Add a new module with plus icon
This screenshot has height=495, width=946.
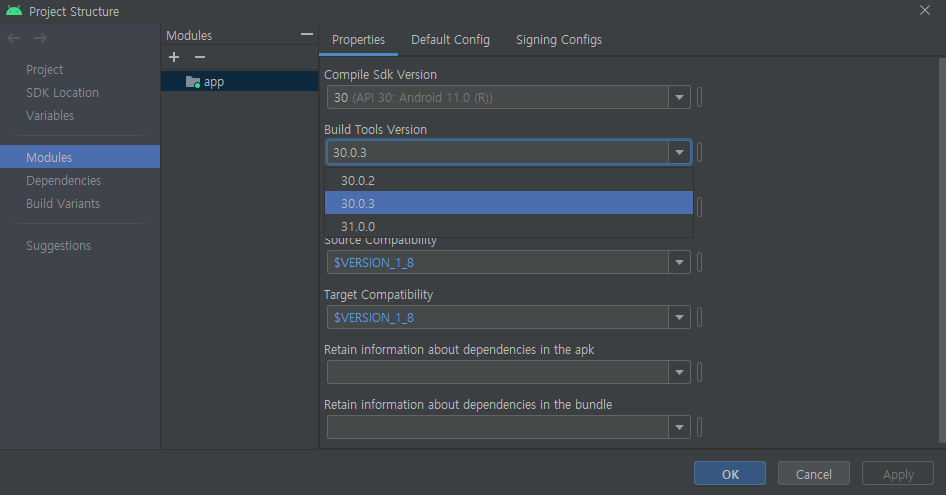(x=174, y=57)
